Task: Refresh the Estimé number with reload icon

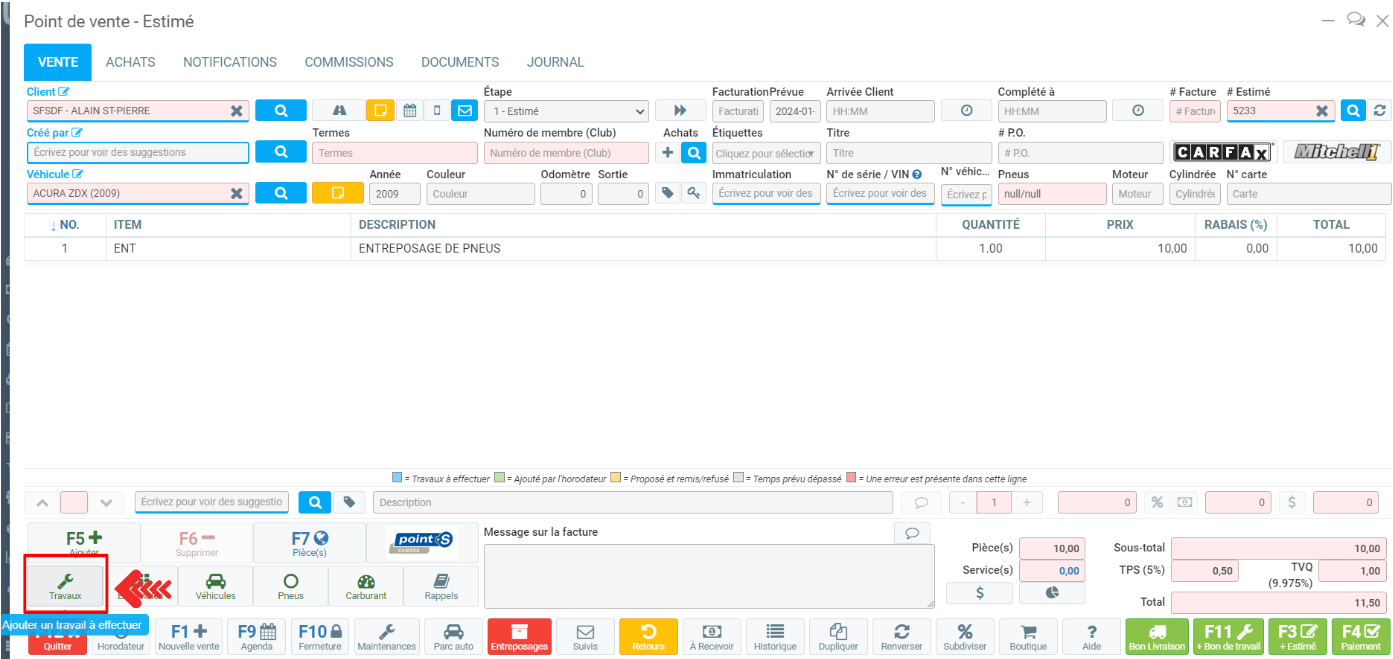Action: tap(1380, 111)
